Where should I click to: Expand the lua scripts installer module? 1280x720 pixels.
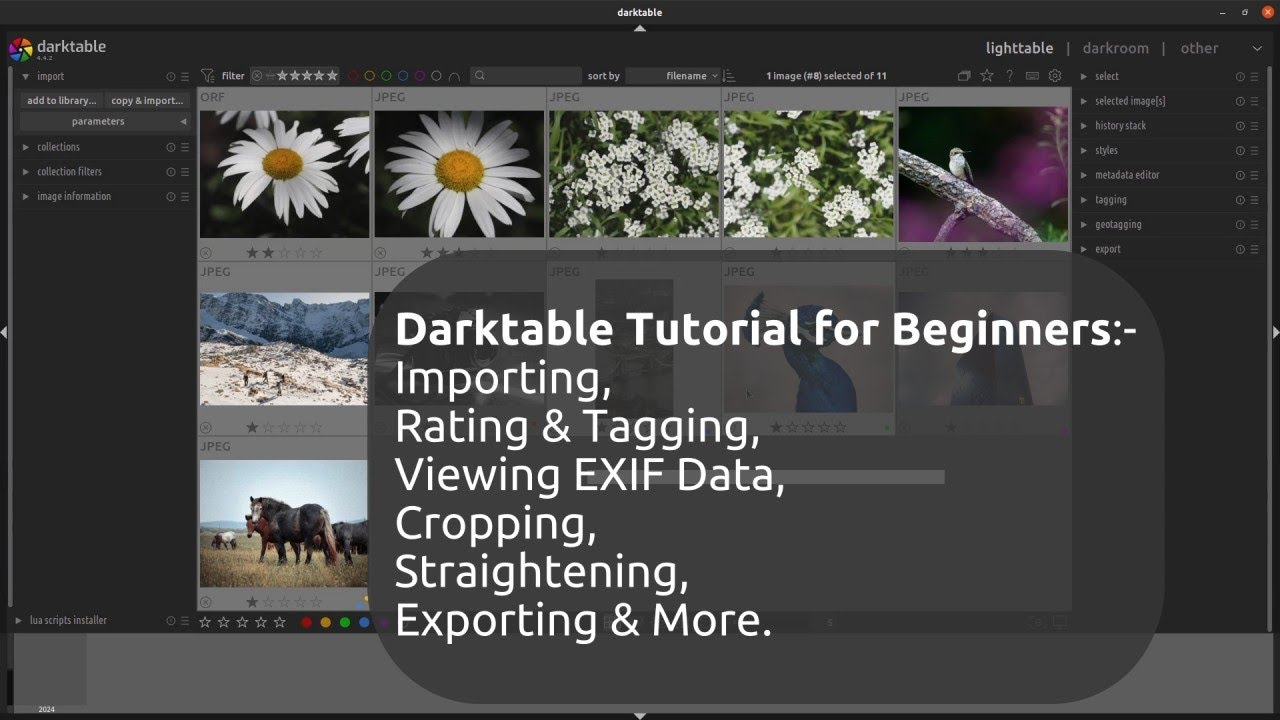pos(18,621)
